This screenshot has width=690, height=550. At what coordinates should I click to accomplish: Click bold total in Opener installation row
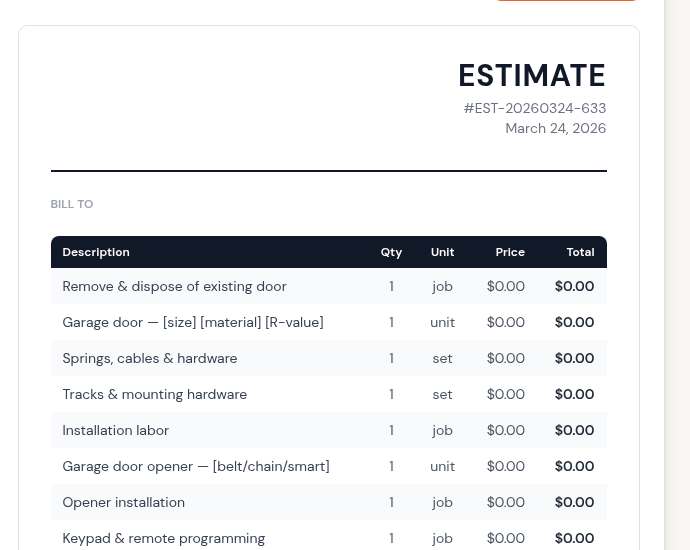(x=575, y=502)
